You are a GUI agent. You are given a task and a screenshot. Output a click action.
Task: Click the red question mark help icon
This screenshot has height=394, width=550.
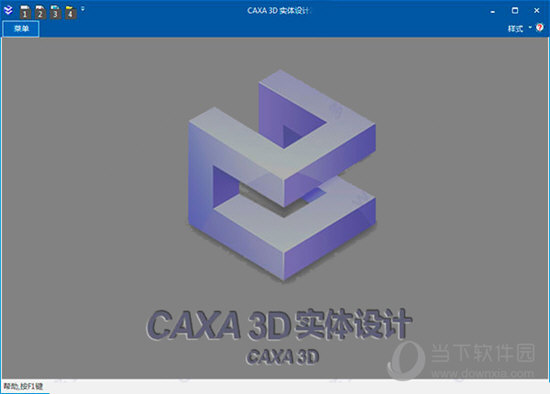pyautogui.click(x=540, y=27)
